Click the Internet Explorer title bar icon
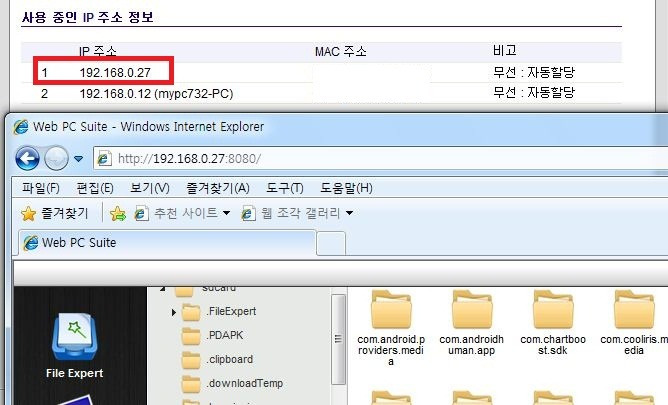The image size is (668, 405). point(20,127)
